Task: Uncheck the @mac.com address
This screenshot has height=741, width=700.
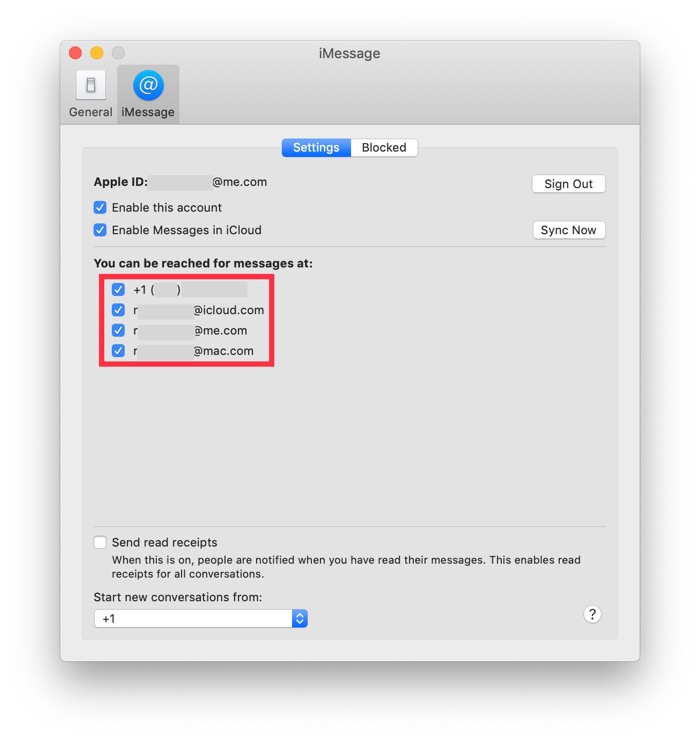Action: tap(118, 351)
